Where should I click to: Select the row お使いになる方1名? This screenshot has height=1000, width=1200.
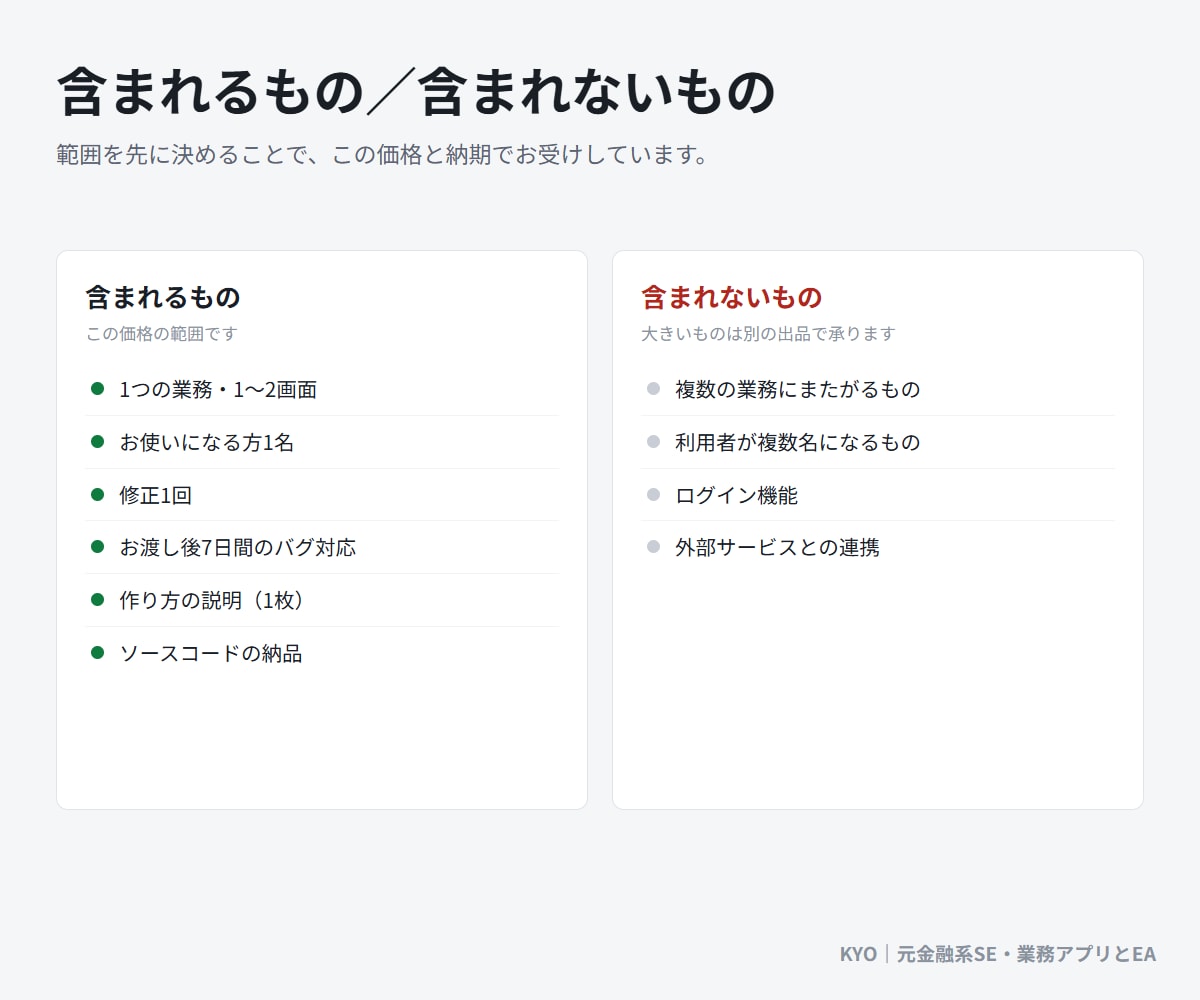[322, 442]
